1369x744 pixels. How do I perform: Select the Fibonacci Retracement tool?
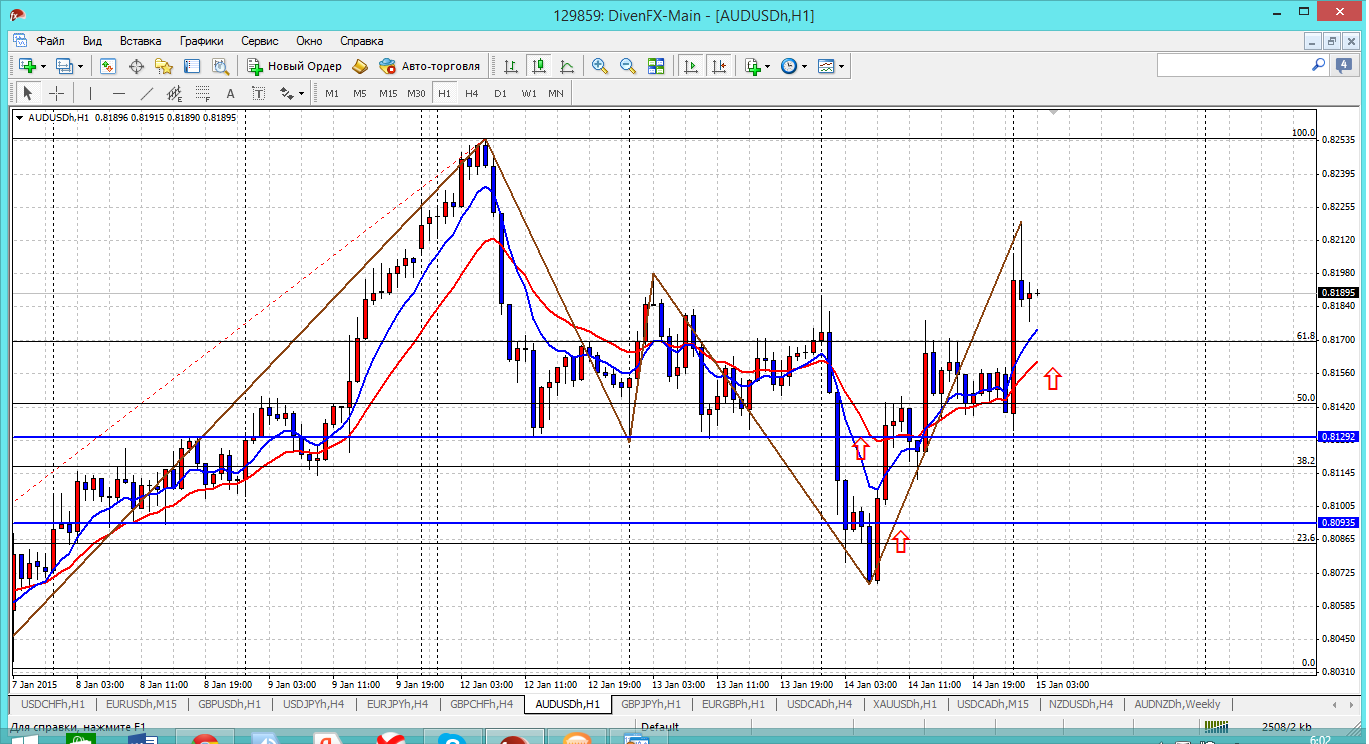tap(203, 93)
